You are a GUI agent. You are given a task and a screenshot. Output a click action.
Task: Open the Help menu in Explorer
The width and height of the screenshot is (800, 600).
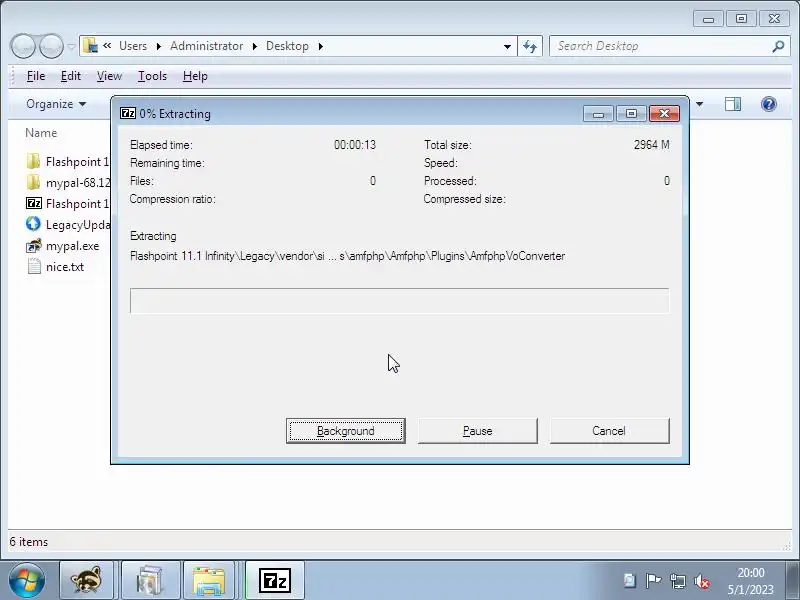pyautogui.click(x=195, y=76)
